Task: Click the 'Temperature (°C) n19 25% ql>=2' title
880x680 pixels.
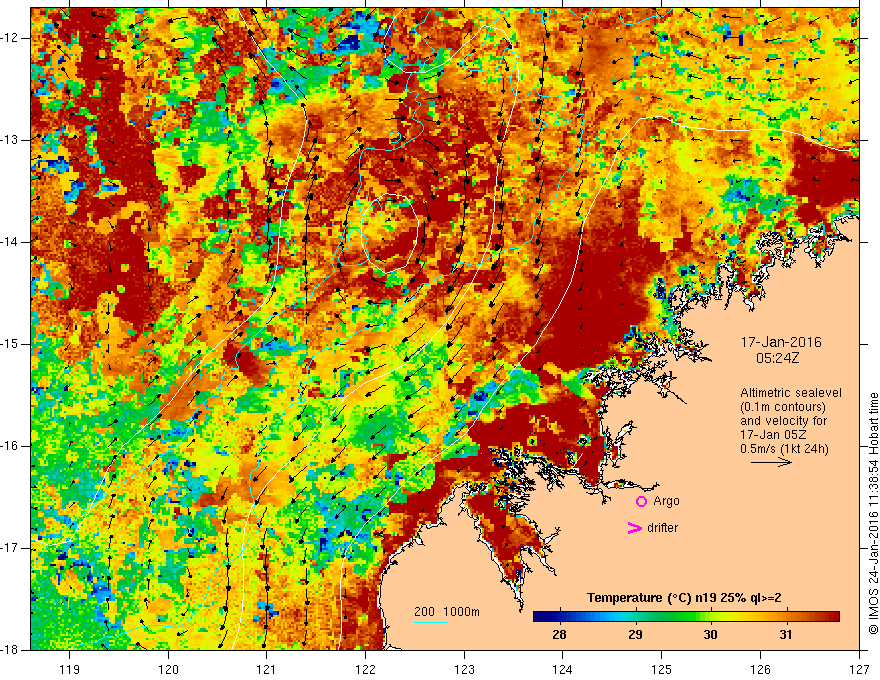Action: tap(684, 598)
